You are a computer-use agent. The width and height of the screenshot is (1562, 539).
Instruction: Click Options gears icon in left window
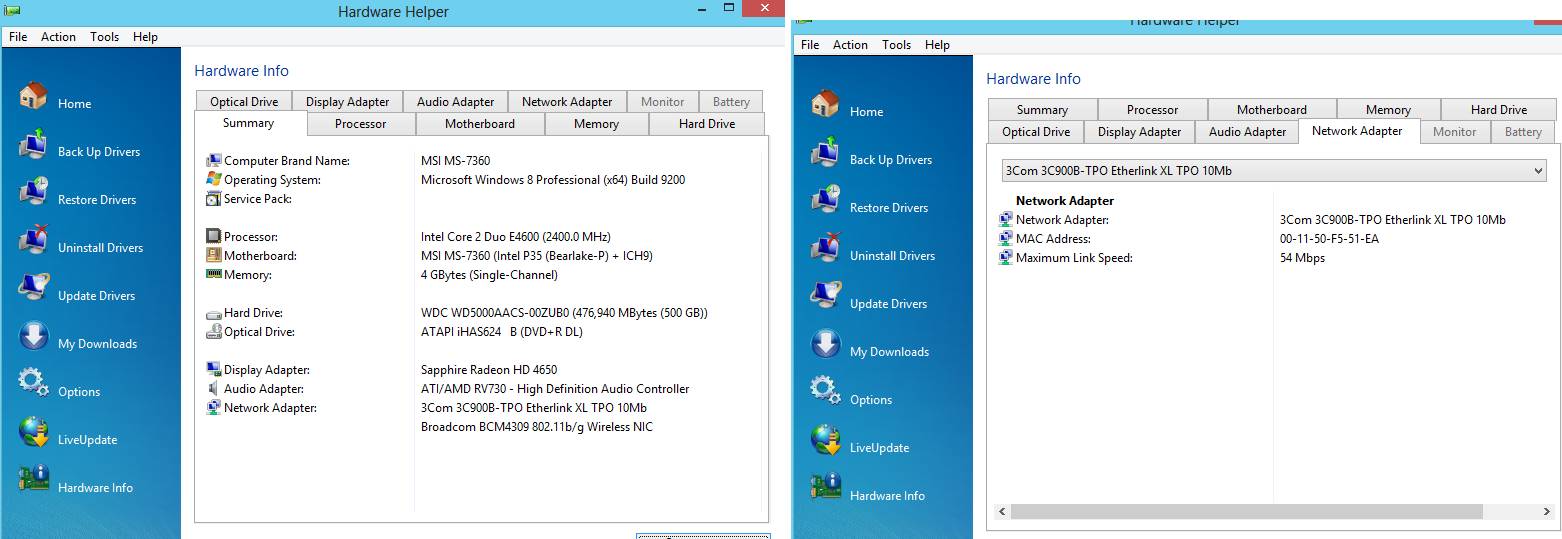(x=33, y=384)
